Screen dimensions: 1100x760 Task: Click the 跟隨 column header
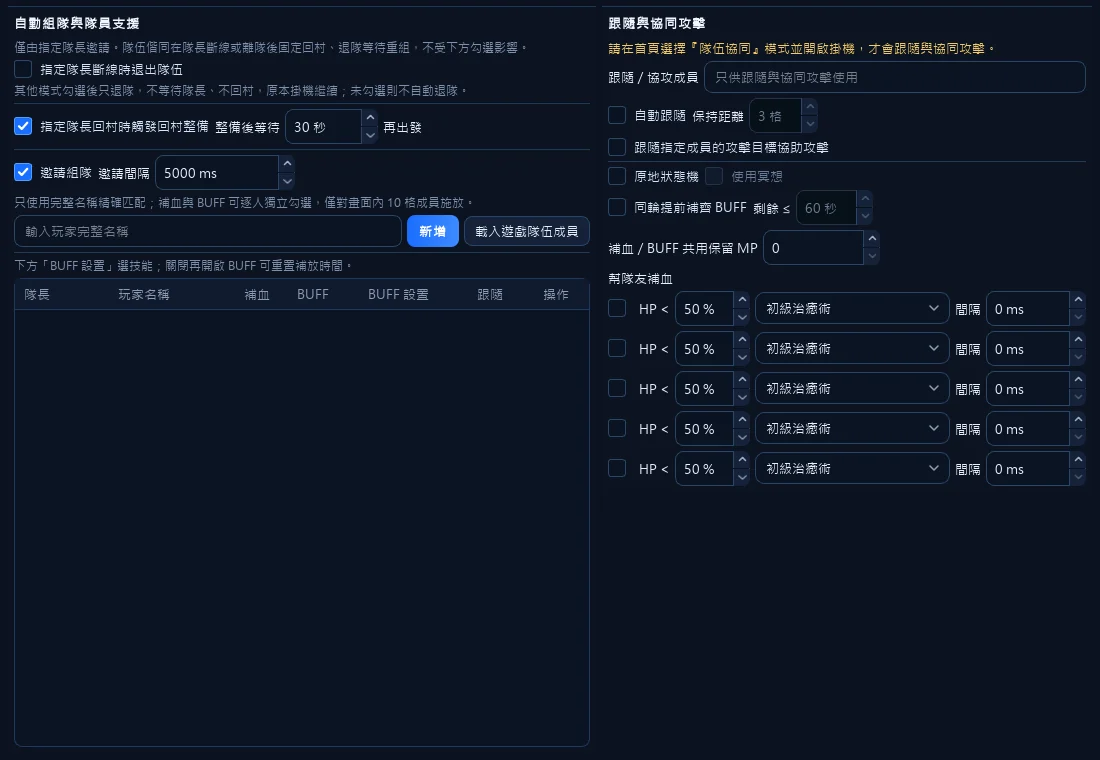pyautogui.click(x=490, y=294)
